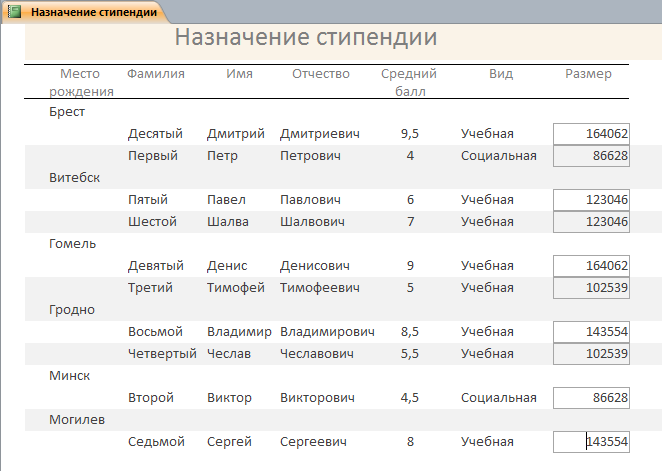This screenshot has width=662, height=471.
Task: Click the size field in Десятый's row
Action: 591,134
